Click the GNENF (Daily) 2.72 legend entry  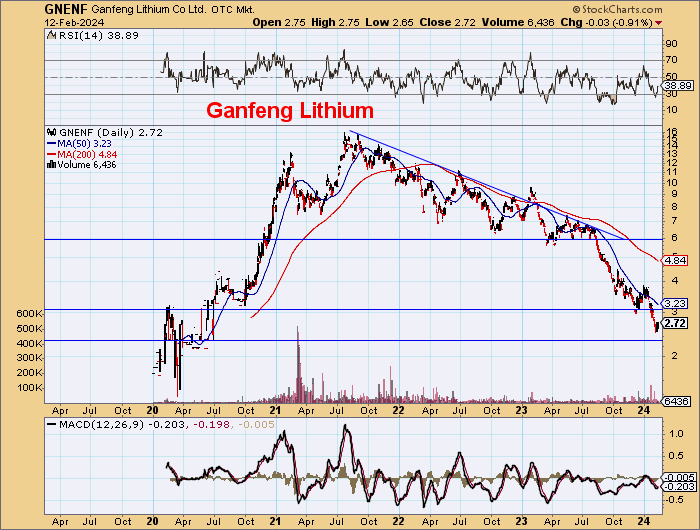(x=111, y=133)
